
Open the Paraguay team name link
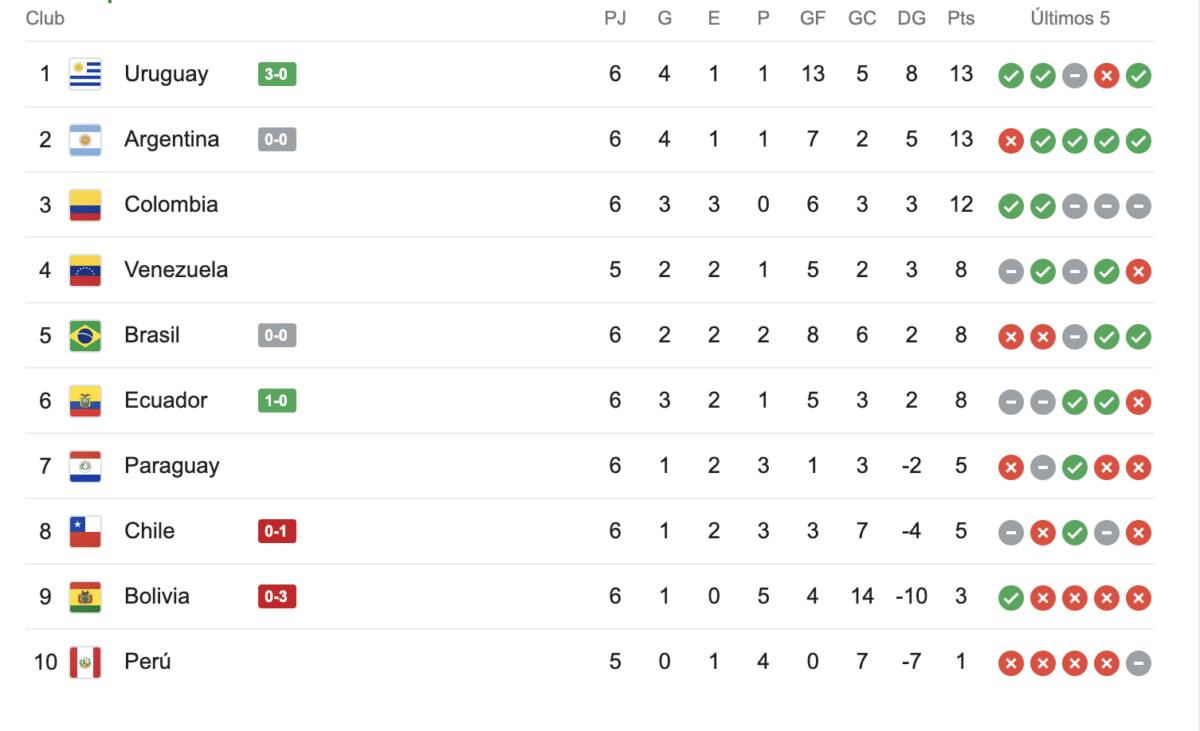[x=171, y=466]
